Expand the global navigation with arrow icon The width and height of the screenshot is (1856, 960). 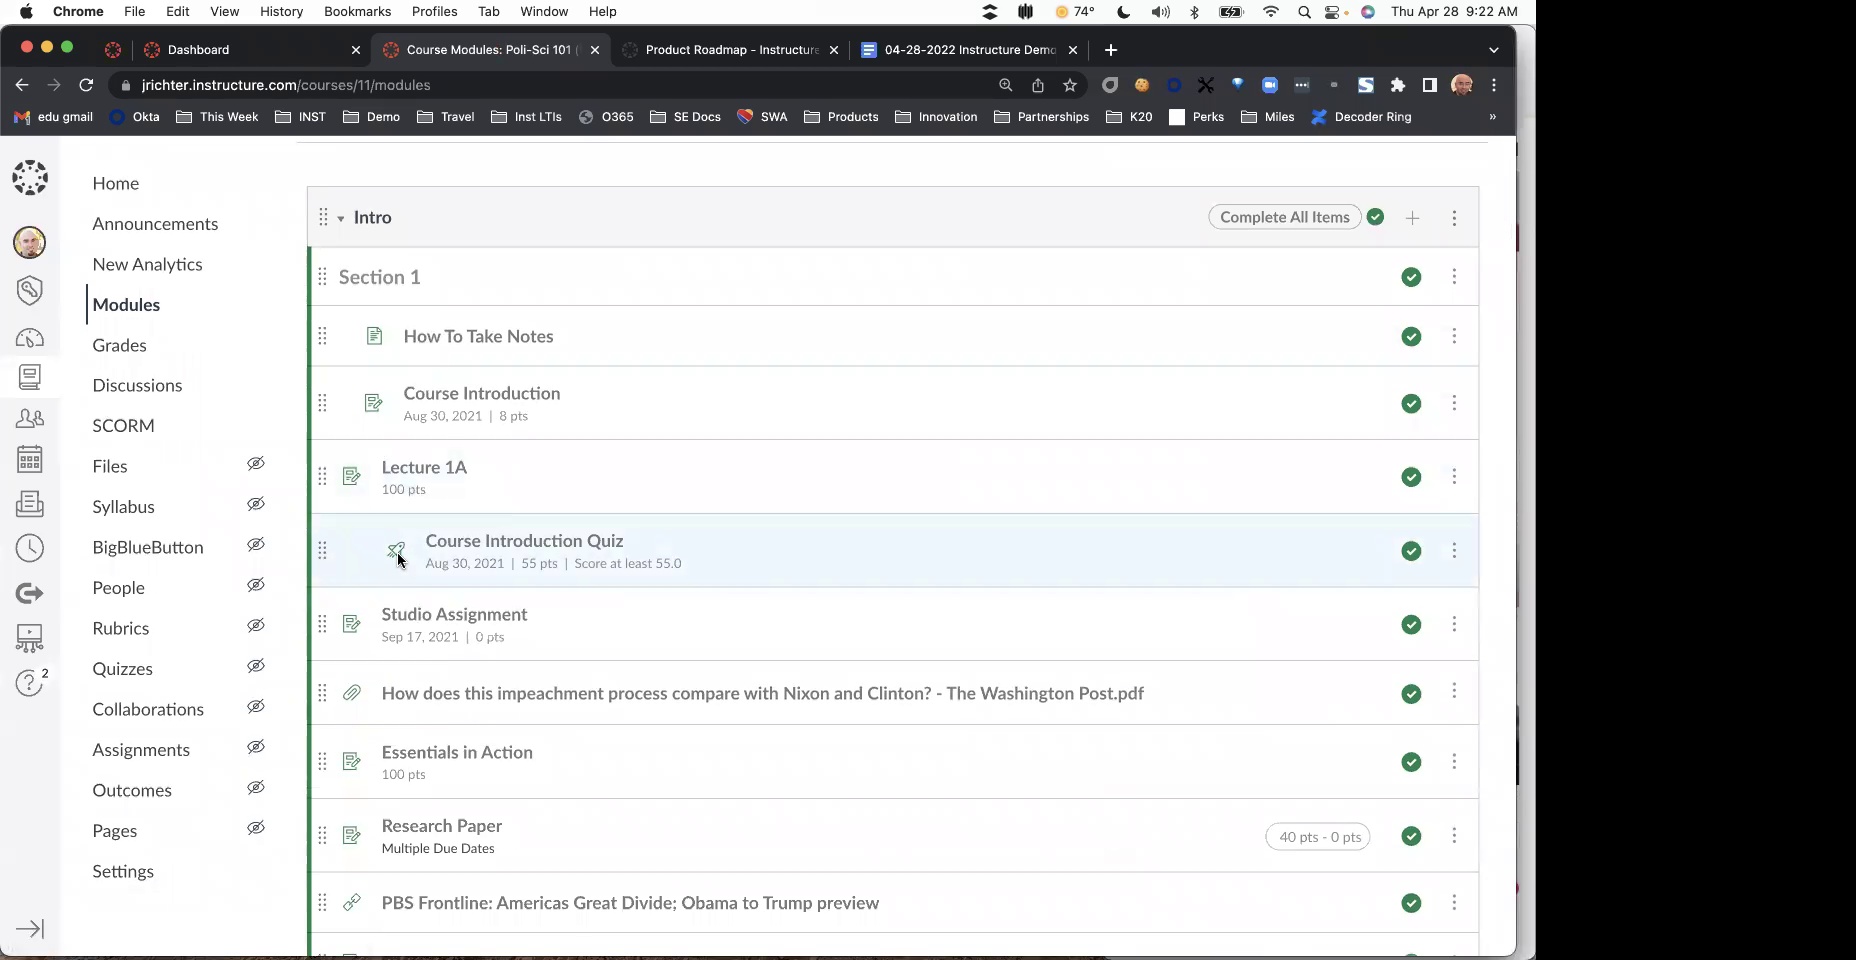(30, 929)
